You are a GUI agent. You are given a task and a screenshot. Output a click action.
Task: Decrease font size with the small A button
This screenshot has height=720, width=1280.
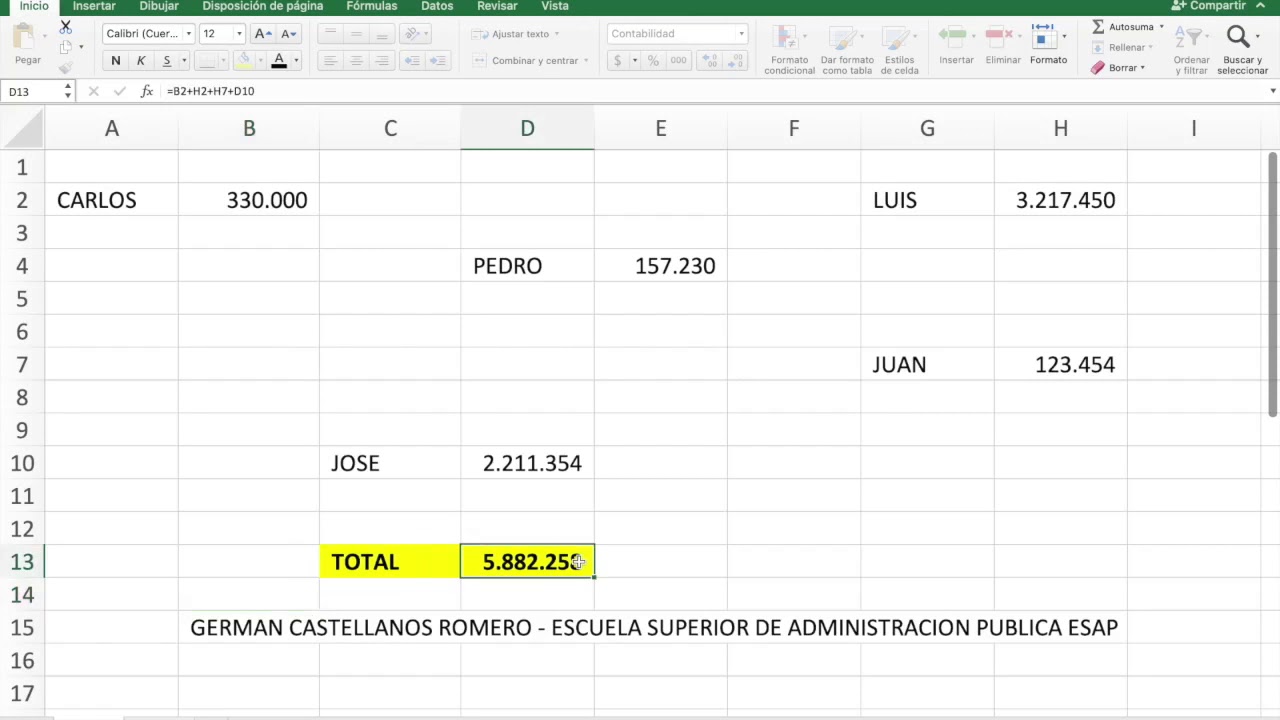coord(289,34)
